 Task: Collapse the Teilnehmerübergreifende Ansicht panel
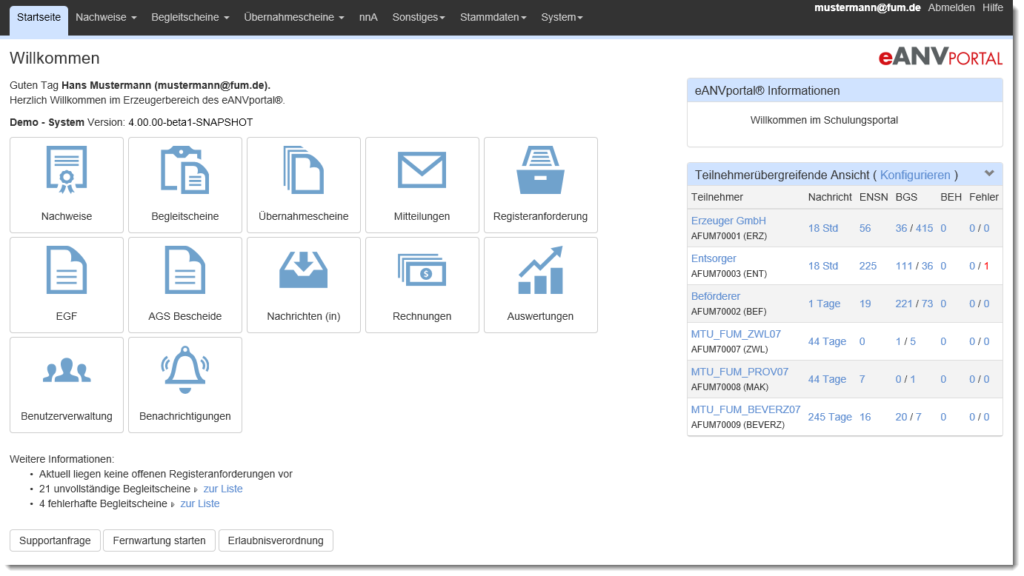pos(989,174)
